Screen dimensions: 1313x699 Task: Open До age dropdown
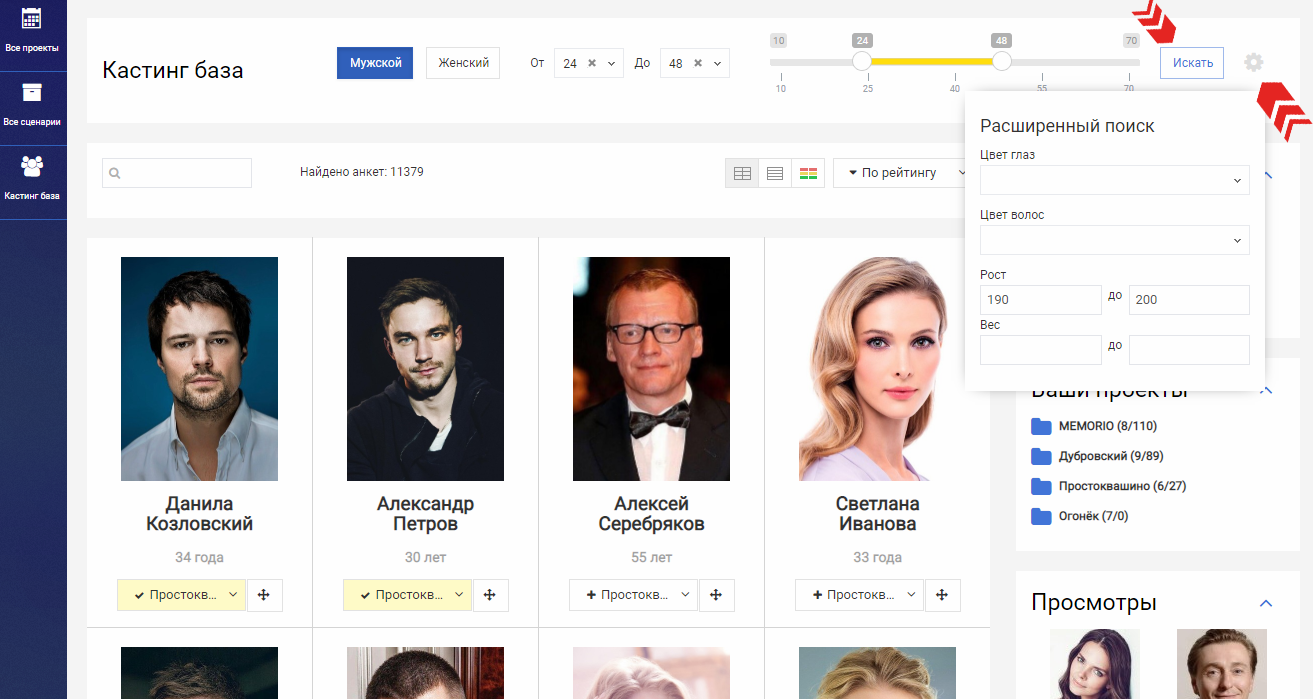pyautogui.click(x=718, y=63)
